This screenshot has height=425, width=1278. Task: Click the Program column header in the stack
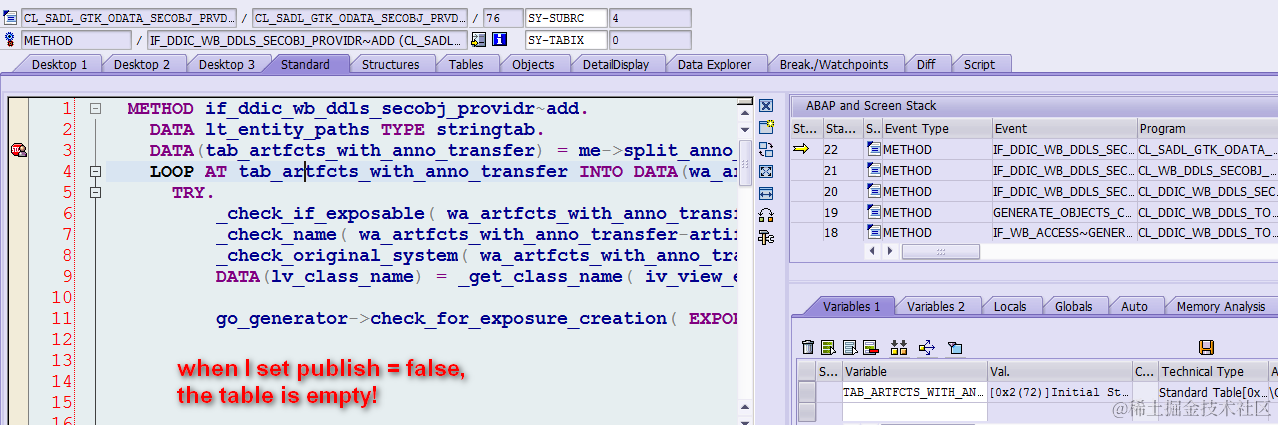(1208, 128)
